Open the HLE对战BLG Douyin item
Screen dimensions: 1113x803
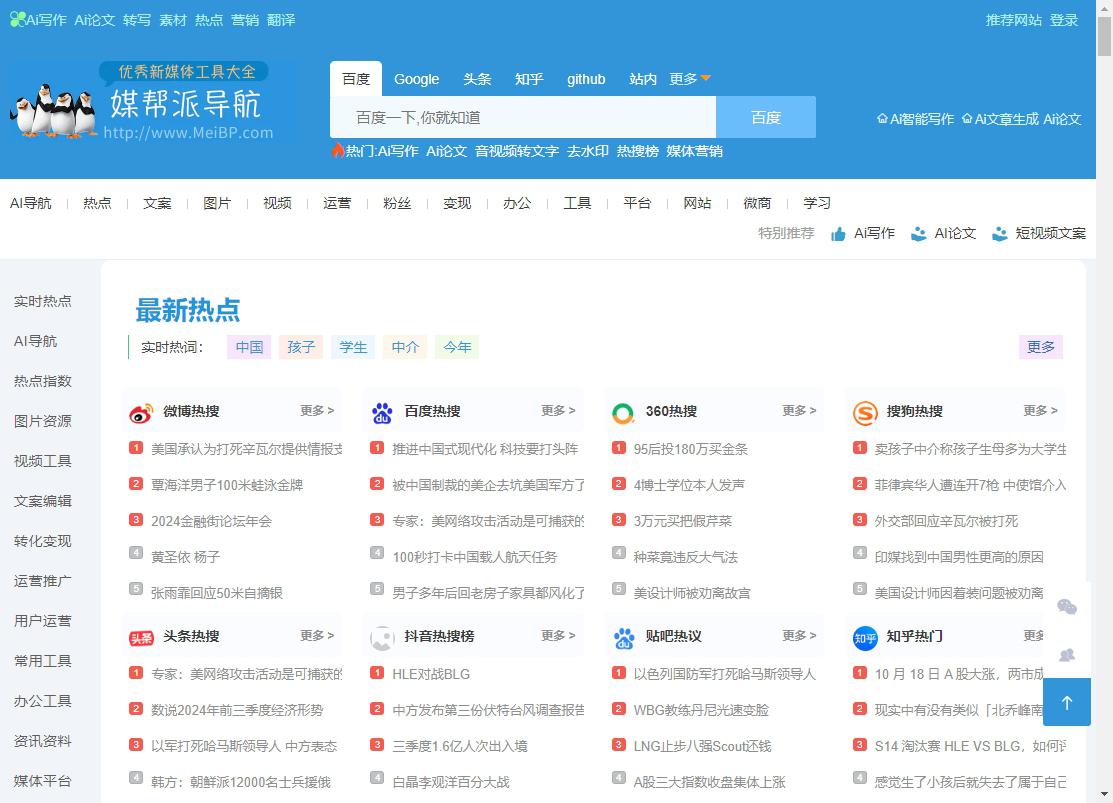(431, 674)
